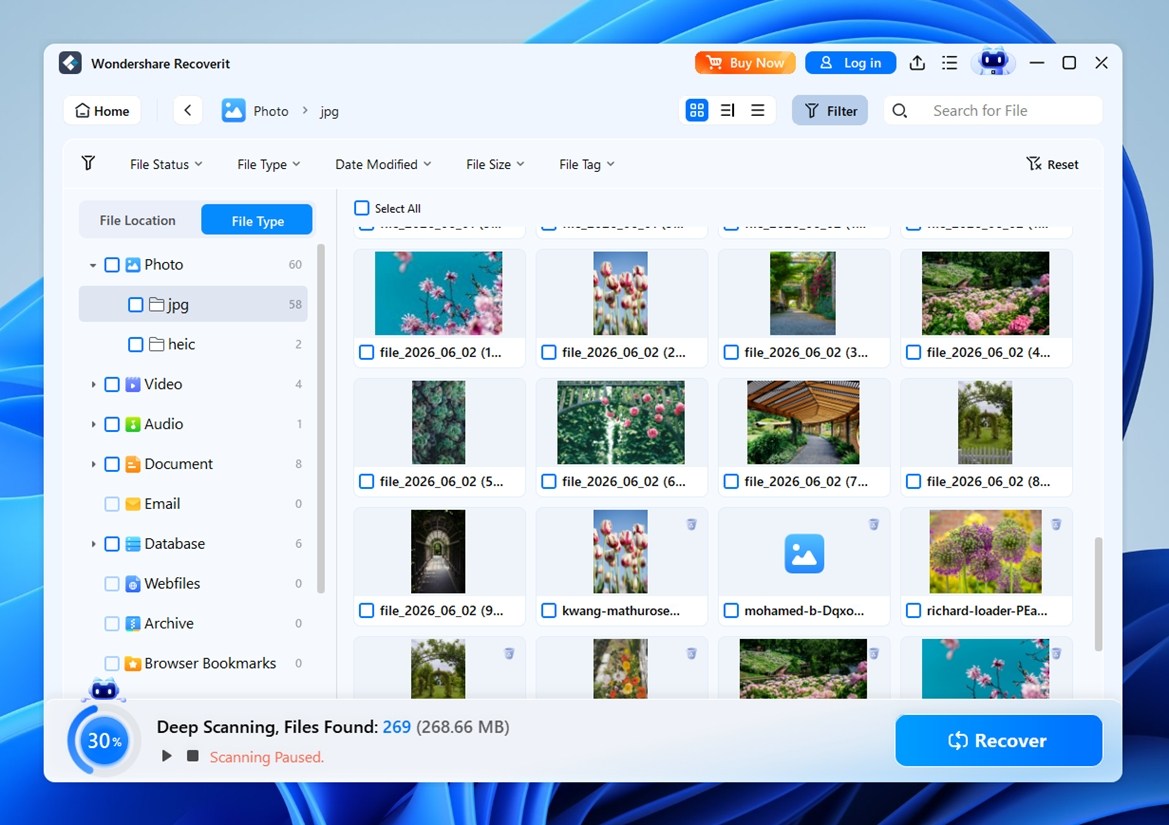Resume scanning with the play control

(x=167, y=757)
